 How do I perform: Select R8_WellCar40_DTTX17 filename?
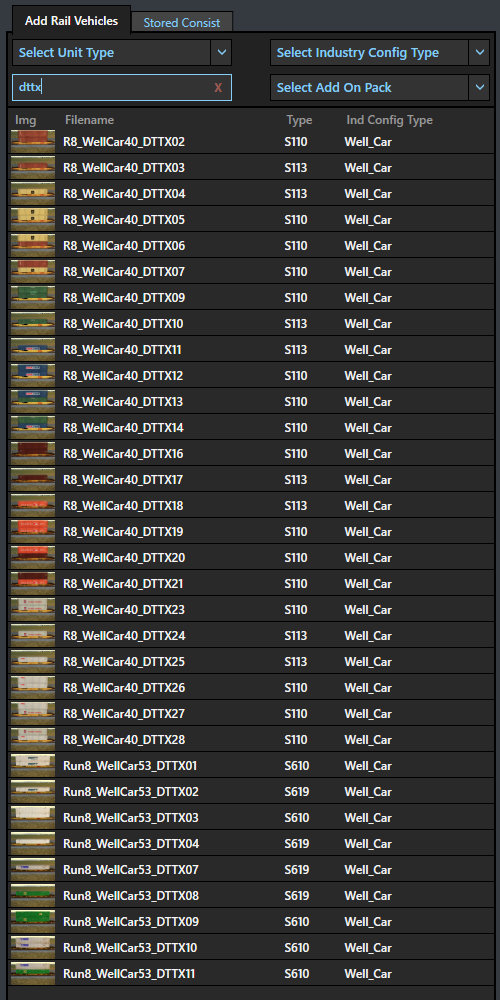[x=123, y=480]
